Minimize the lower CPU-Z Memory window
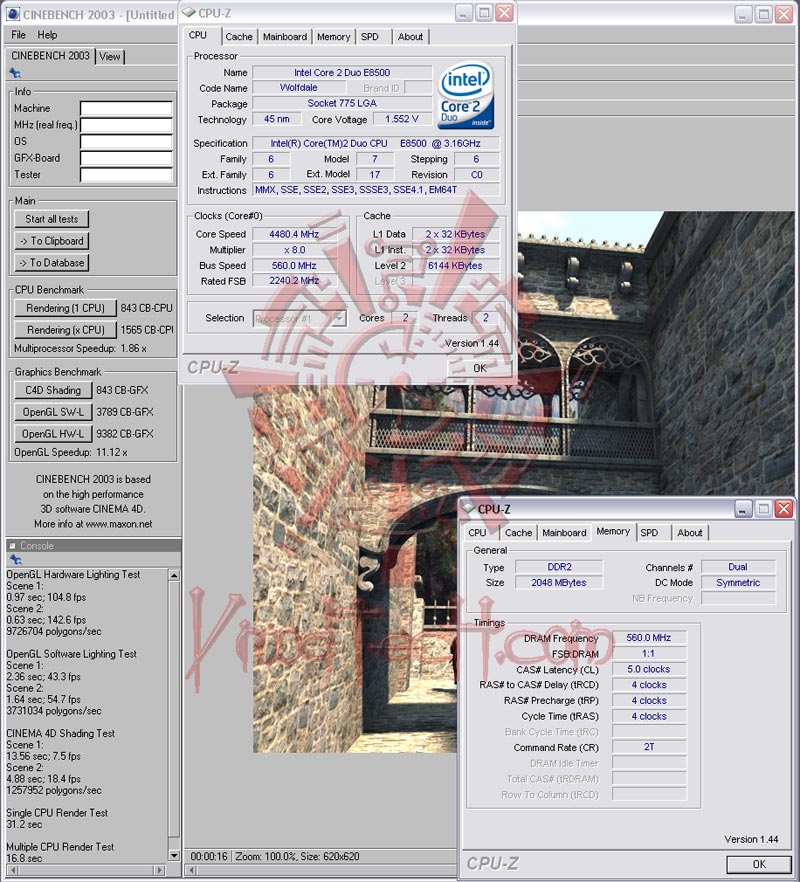Screen dimensions: 800x882 tap(743, 509)
